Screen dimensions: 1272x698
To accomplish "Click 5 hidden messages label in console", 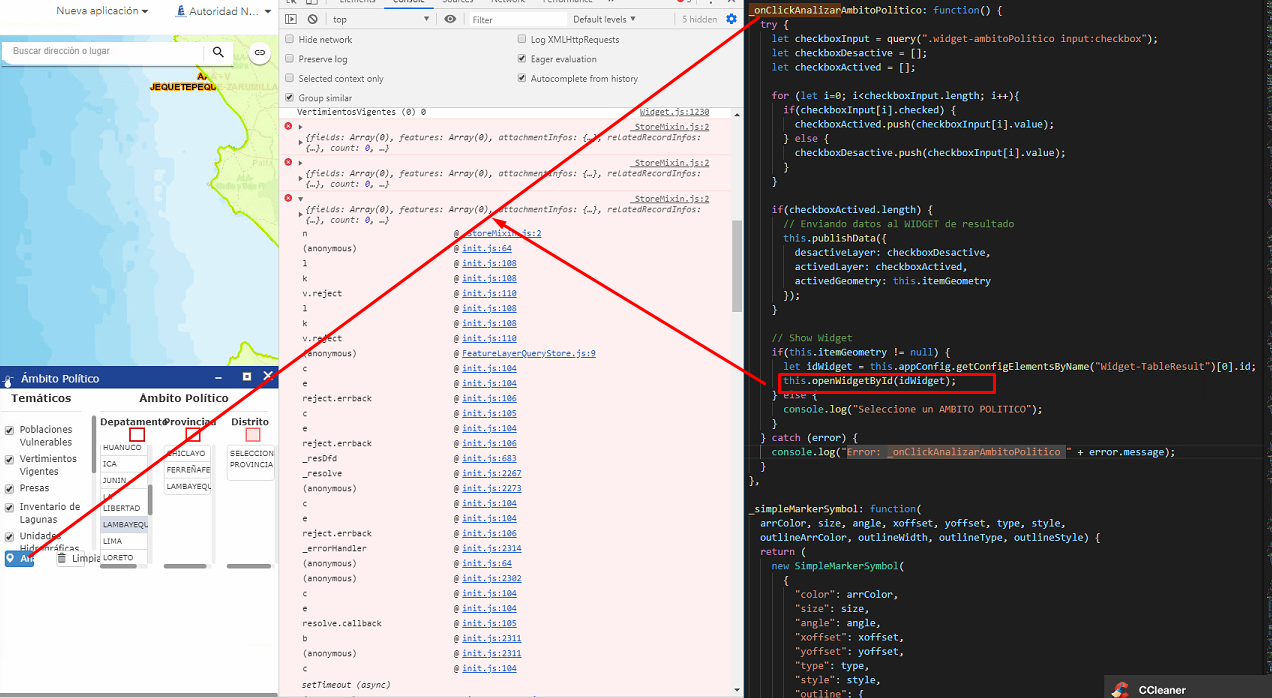I will pos(699,19).
